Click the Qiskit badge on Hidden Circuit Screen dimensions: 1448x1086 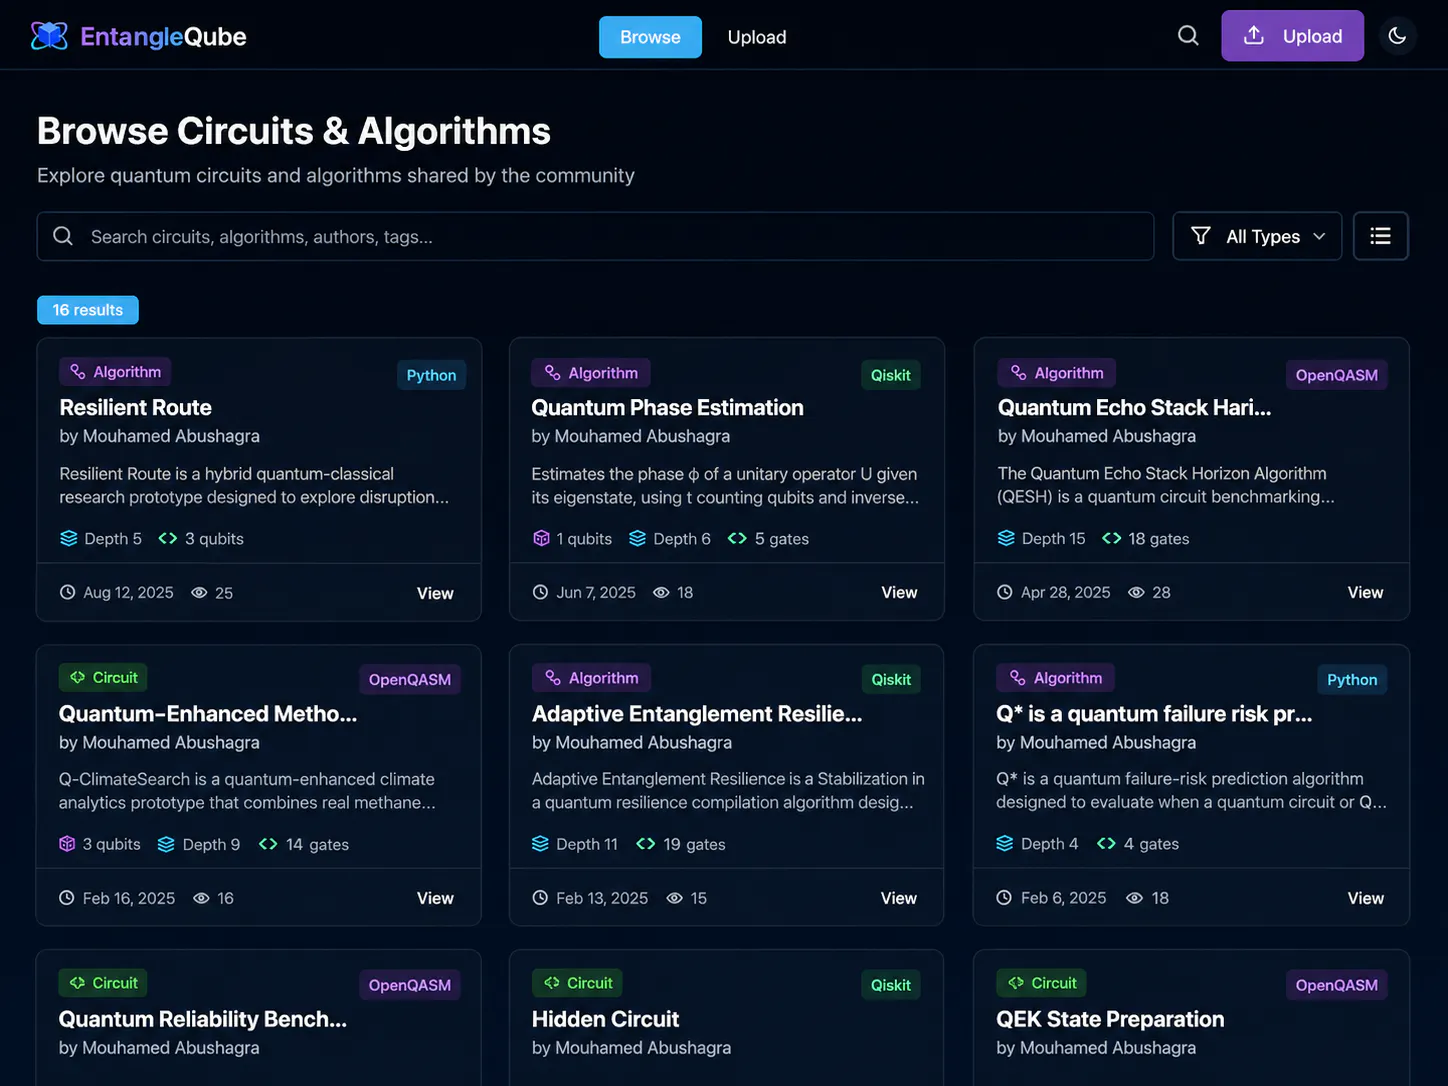tap(890, 985)
